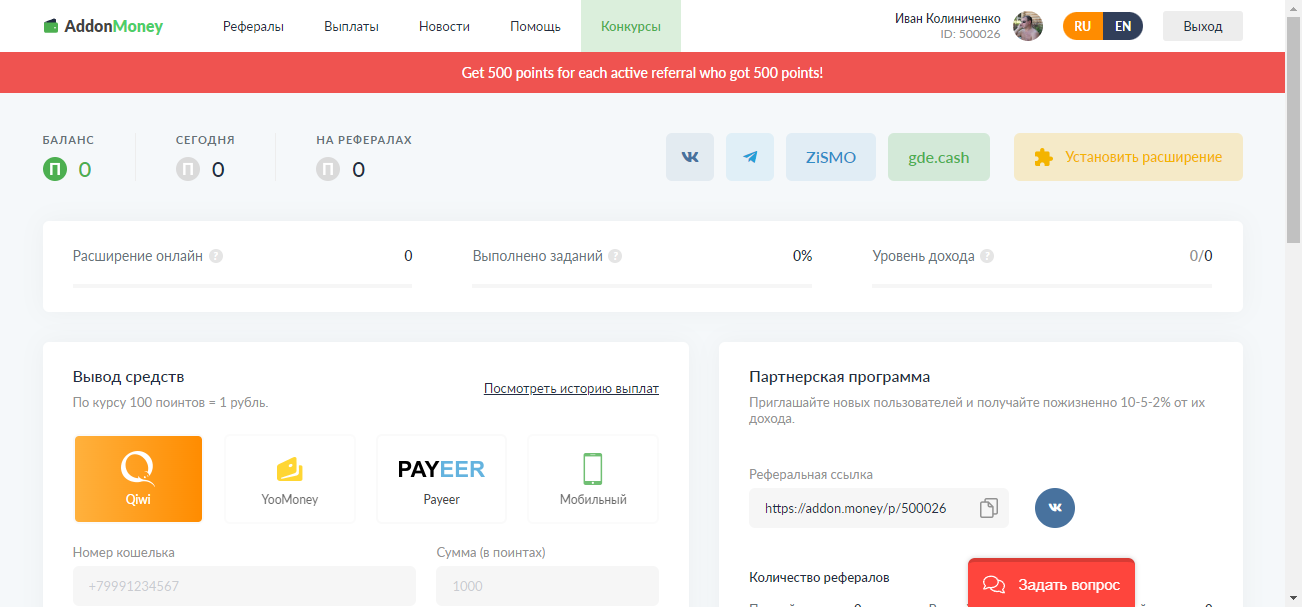The width and height of the screenshot is (1302, 607).
Task: Click help icon next to Расширение онлайн
Action: tap(216, 256)
